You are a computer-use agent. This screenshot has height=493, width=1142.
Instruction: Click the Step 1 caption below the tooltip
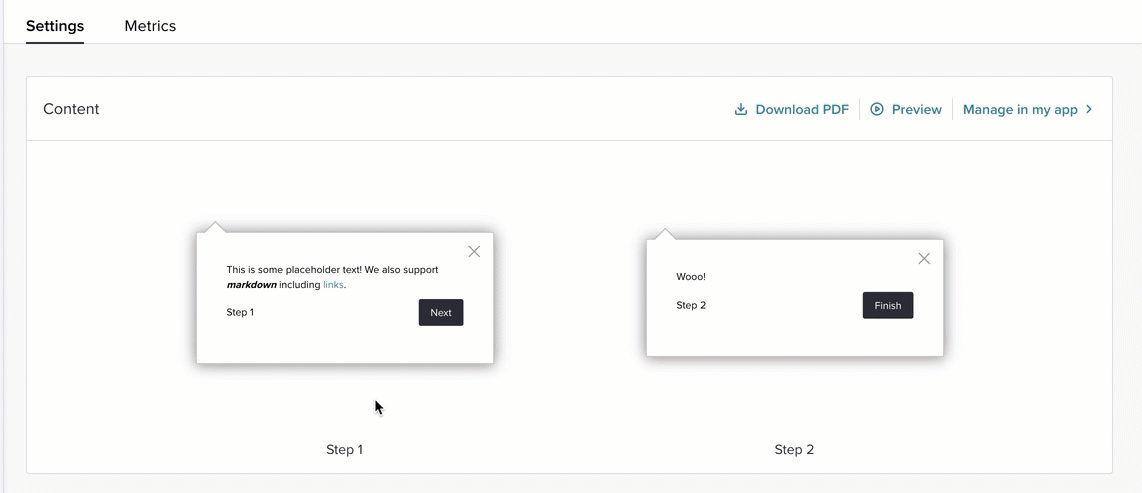344,449
